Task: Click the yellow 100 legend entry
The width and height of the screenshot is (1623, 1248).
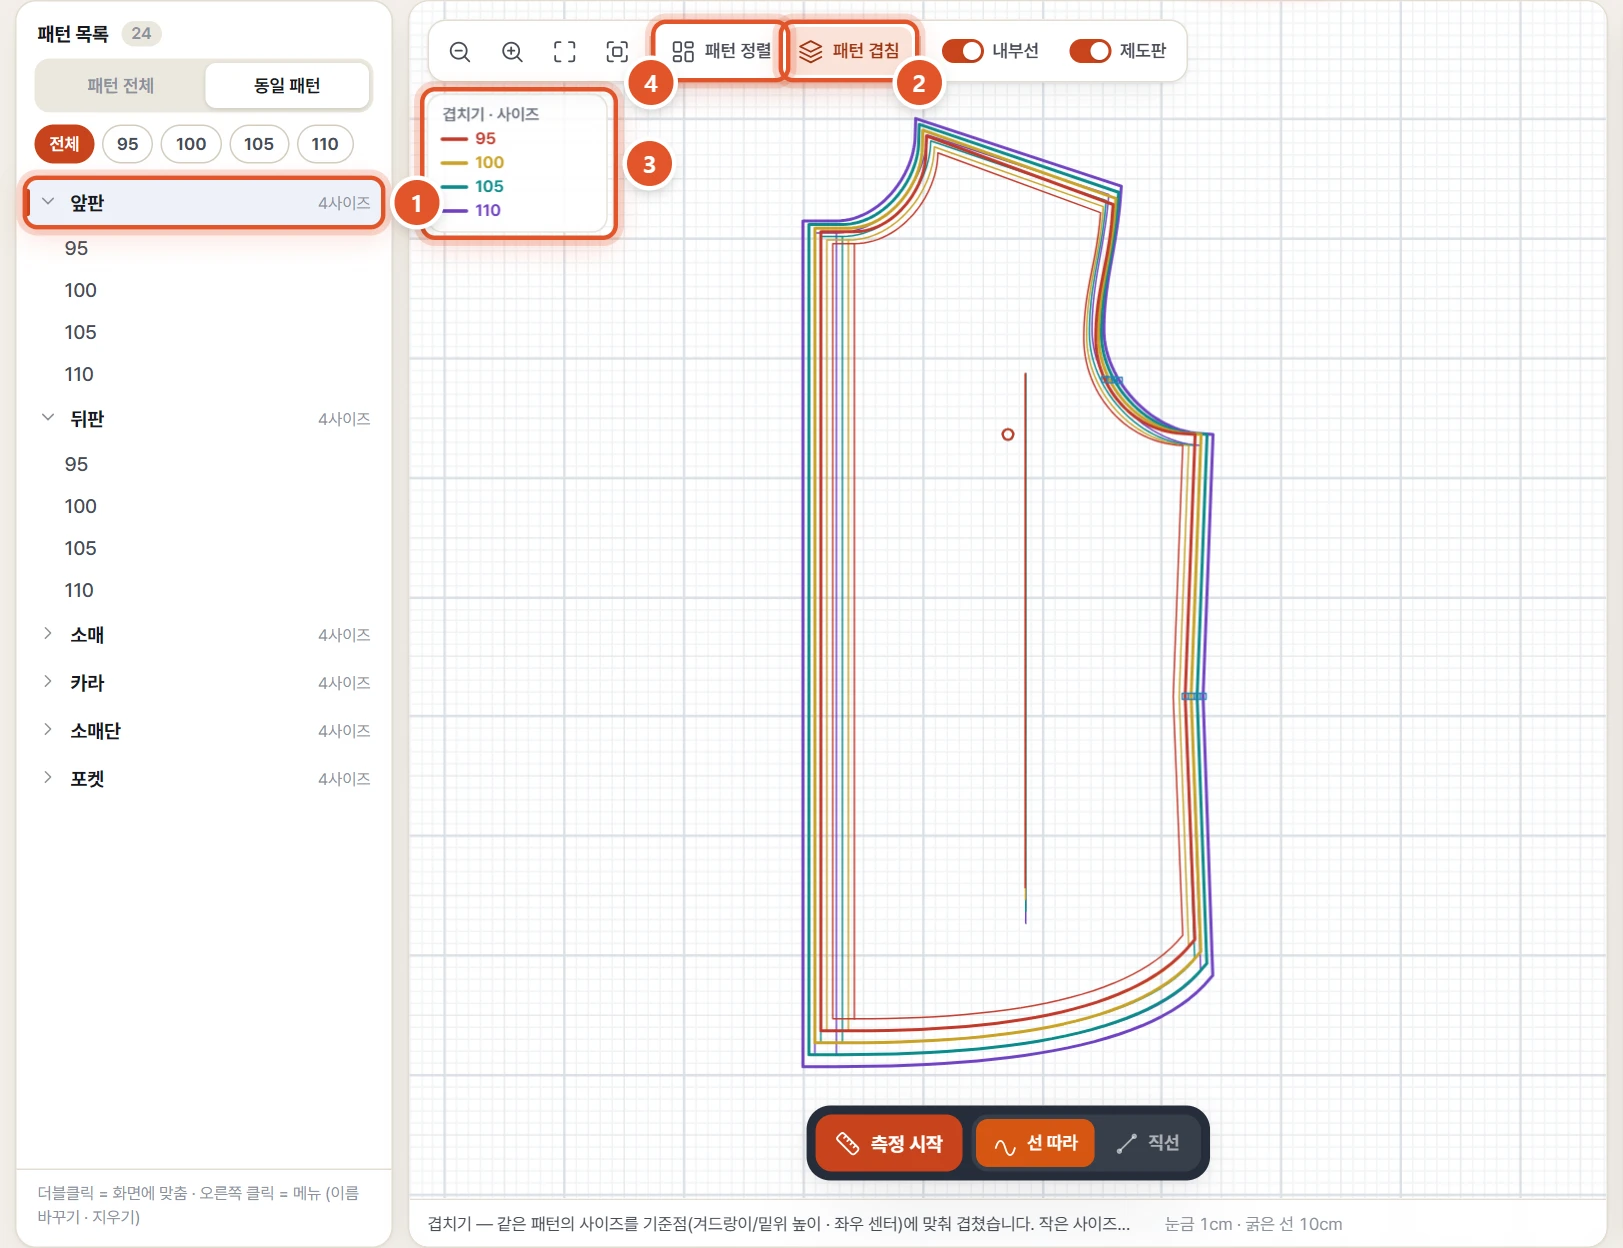Action: [472, 163]
